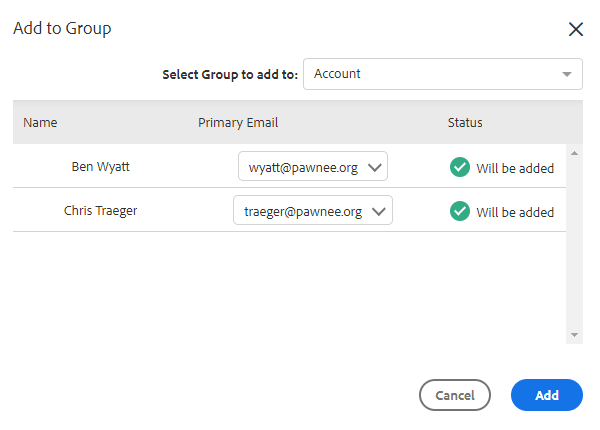
Task: Click the Primary Email column header
Action: [x=238, y=123]
